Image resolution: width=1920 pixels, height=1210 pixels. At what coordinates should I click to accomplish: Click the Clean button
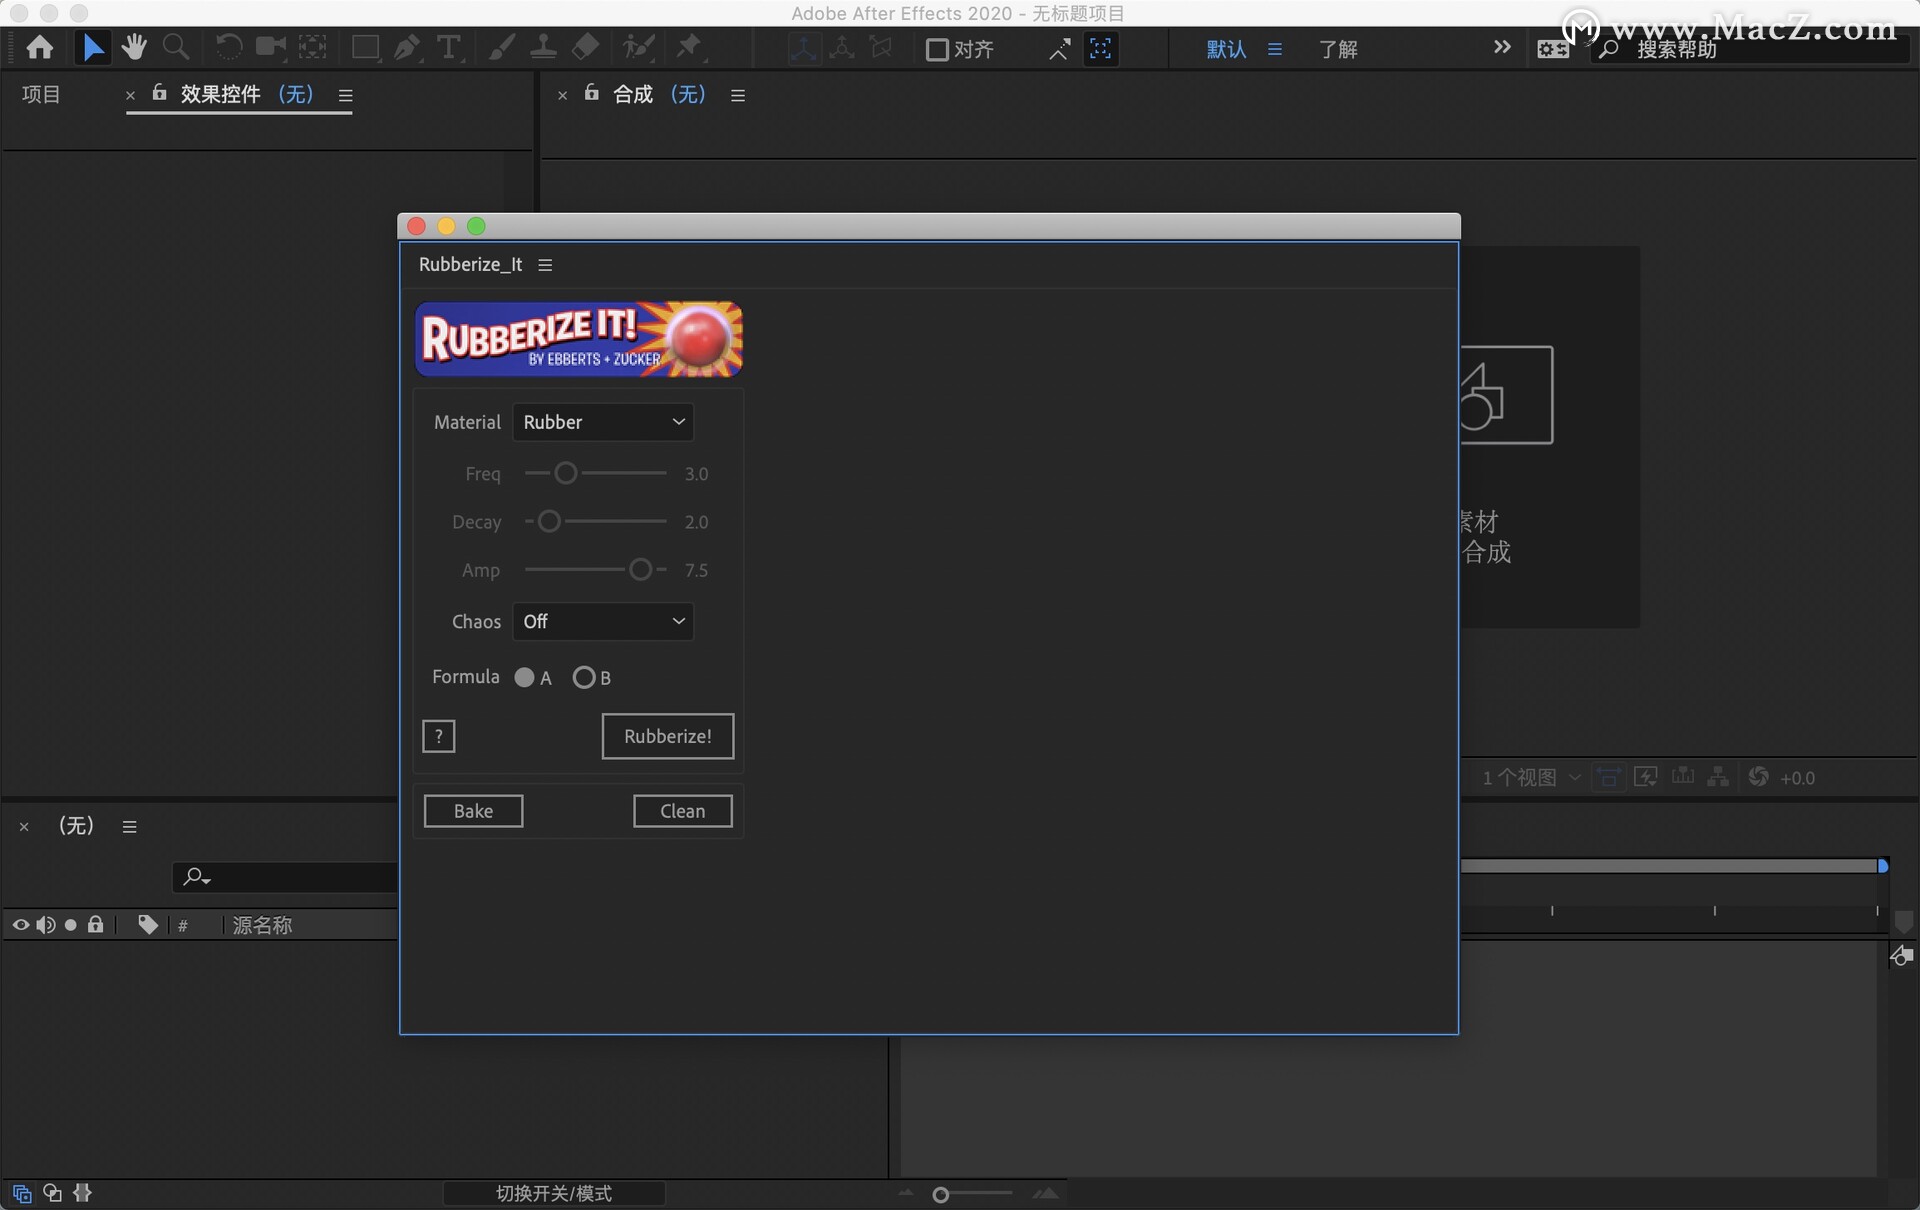click(683, 811)
